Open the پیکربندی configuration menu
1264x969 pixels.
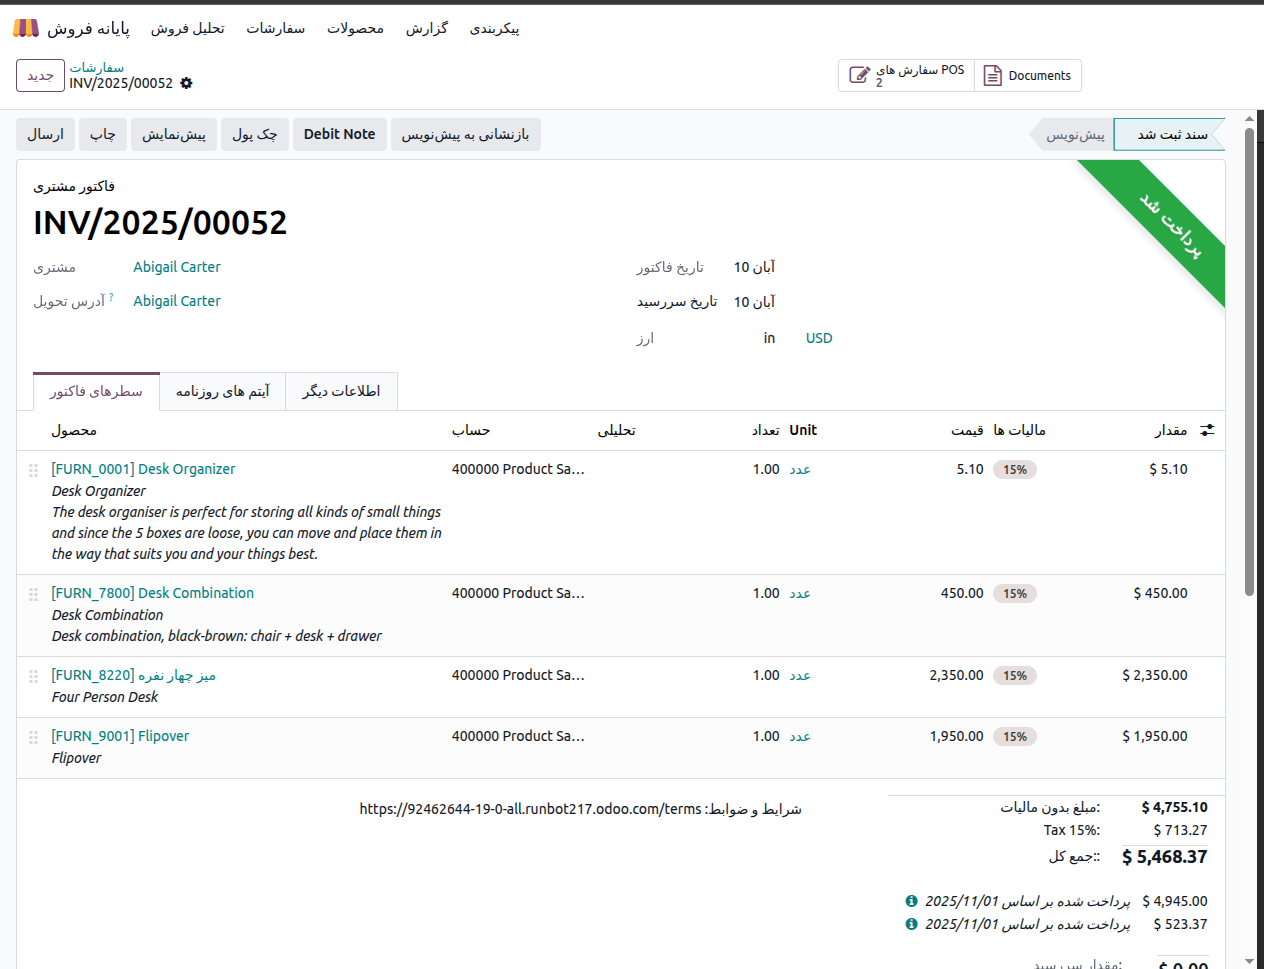[x=494, y=28]
